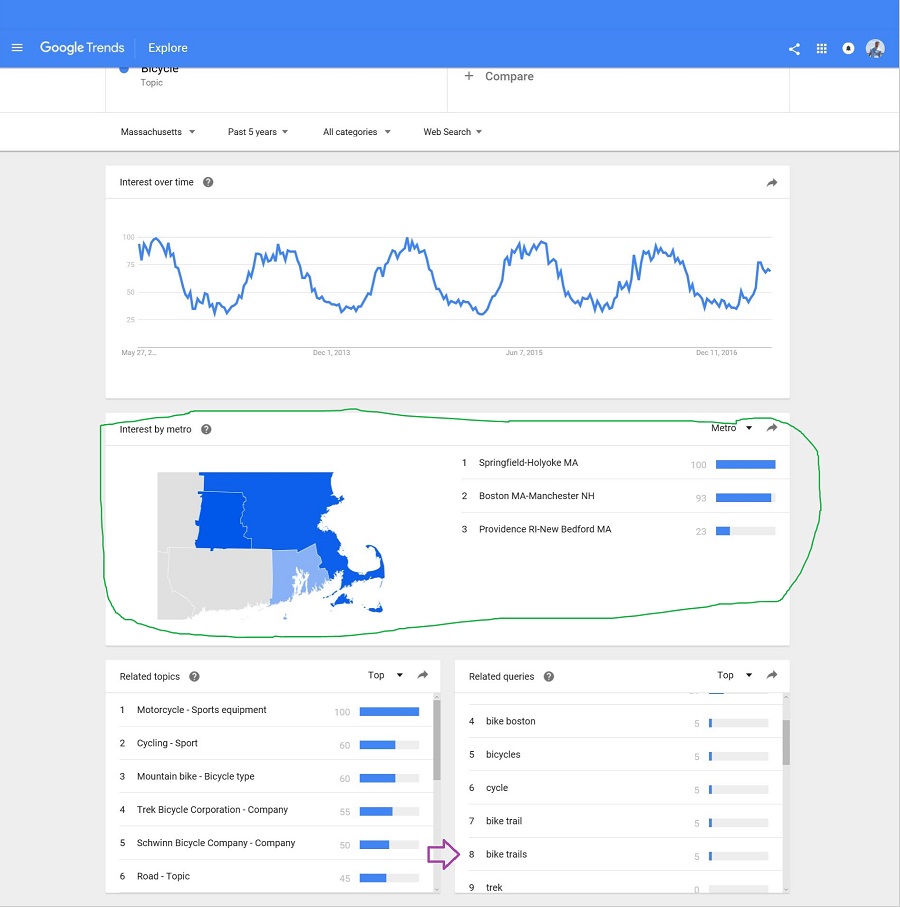This screenshot has width=900, height=907.
Task: Share the Interest by metro card
Action: point(772,428)
